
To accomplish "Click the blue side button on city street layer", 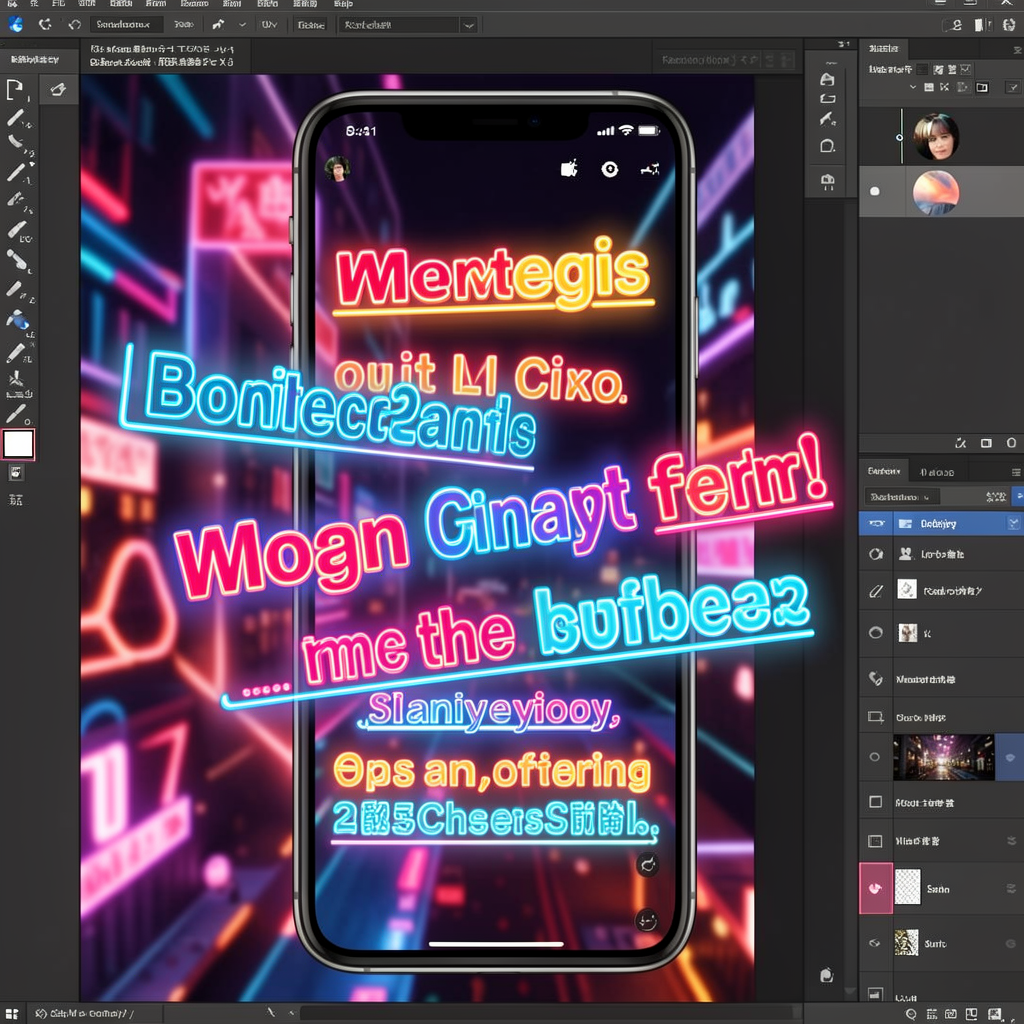I will 1010,758.
